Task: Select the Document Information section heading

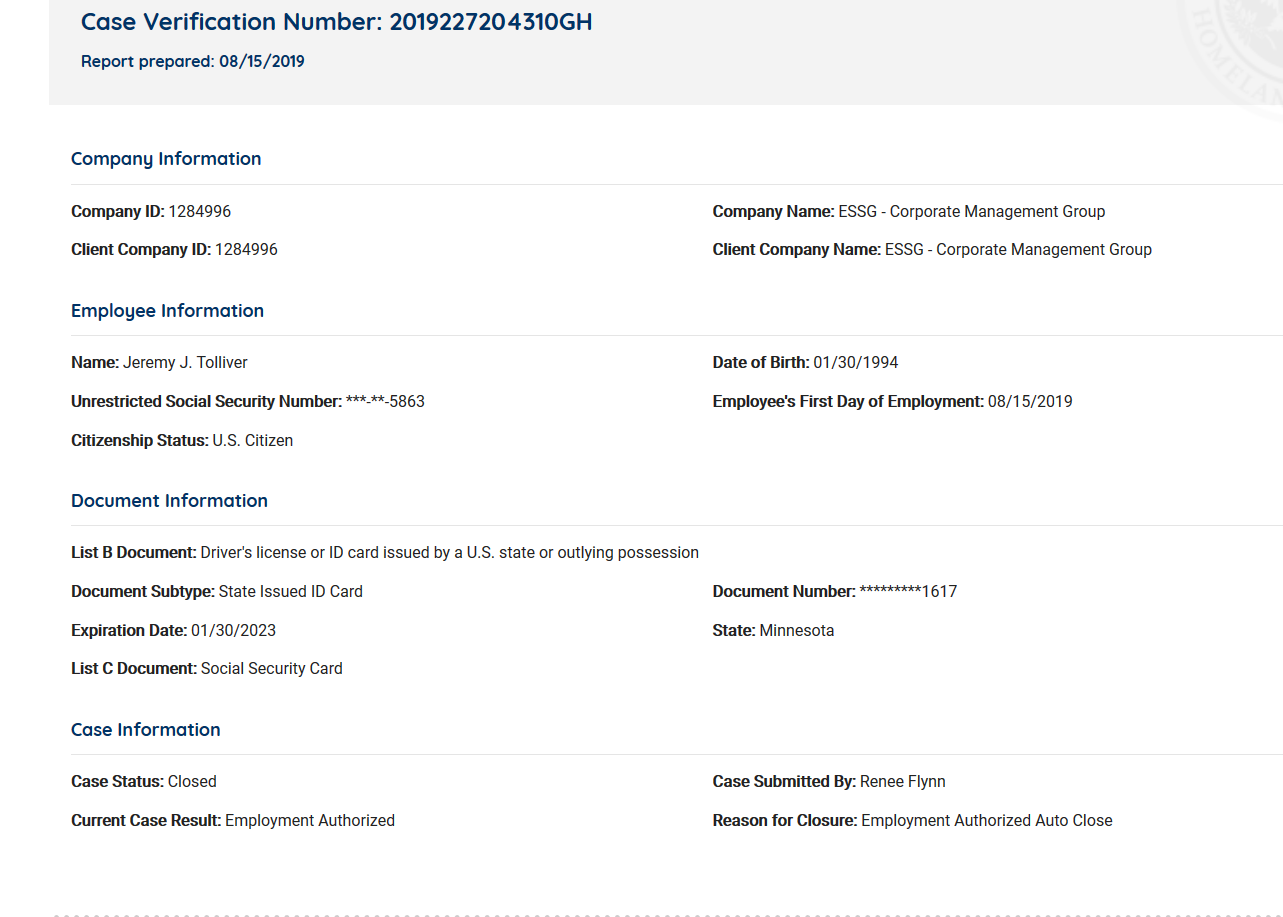Action: (169, 501)
